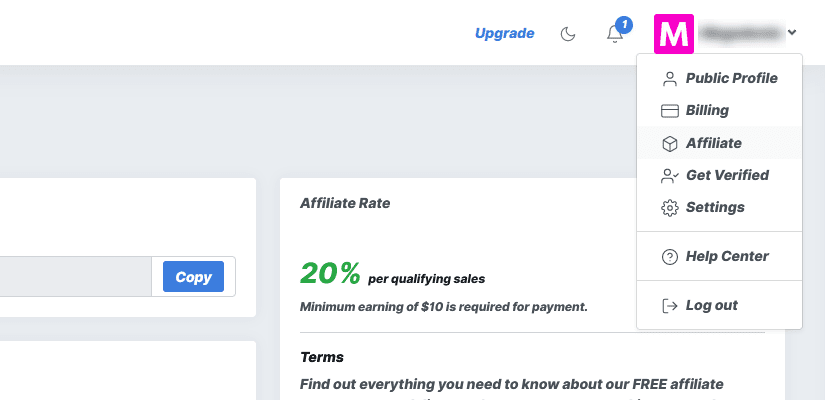Click the affiliate link input field
825x400 pixels.
click(x=75, y=277)
